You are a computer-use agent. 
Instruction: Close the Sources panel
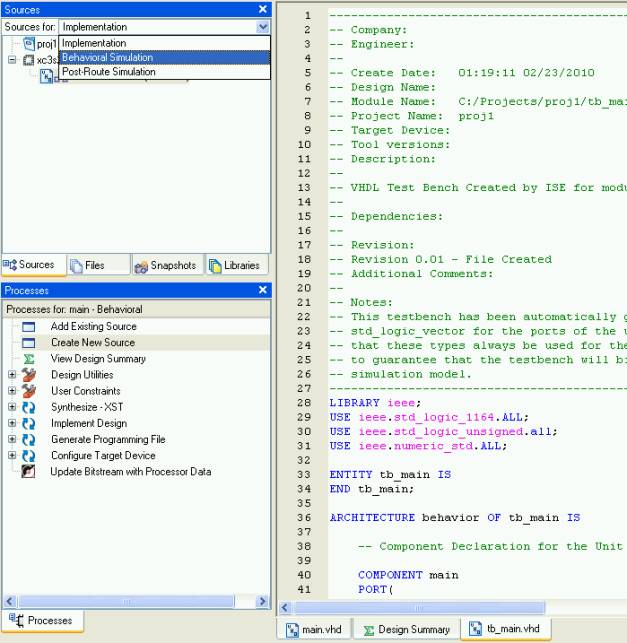point(263,9)
